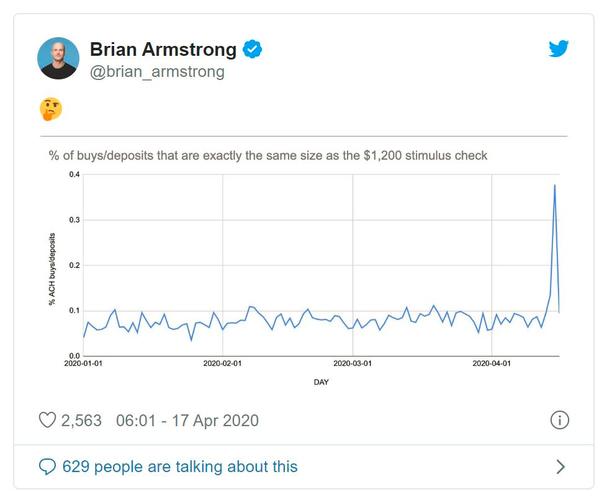The image size is (612, 500).
Task: Click the blue verified badge
Action: (x=256, y=49)
